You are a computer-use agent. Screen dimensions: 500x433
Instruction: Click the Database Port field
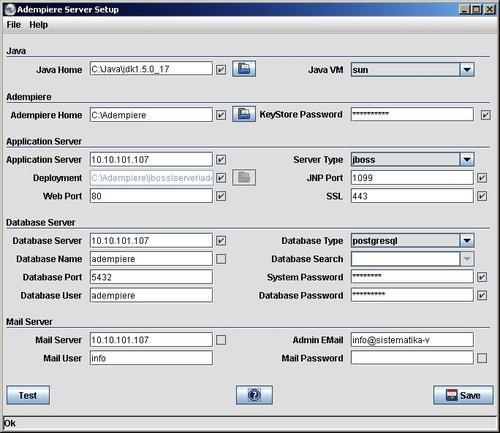(x=151, y=277)
